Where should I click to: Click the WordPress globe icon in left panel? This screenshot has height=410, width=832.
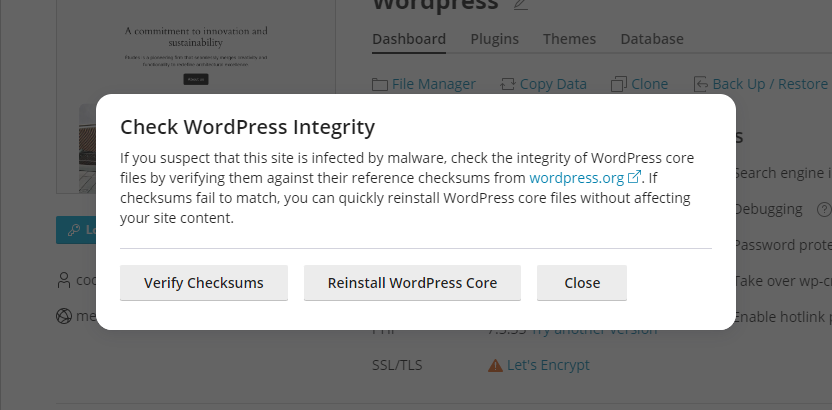click(65, 316)
